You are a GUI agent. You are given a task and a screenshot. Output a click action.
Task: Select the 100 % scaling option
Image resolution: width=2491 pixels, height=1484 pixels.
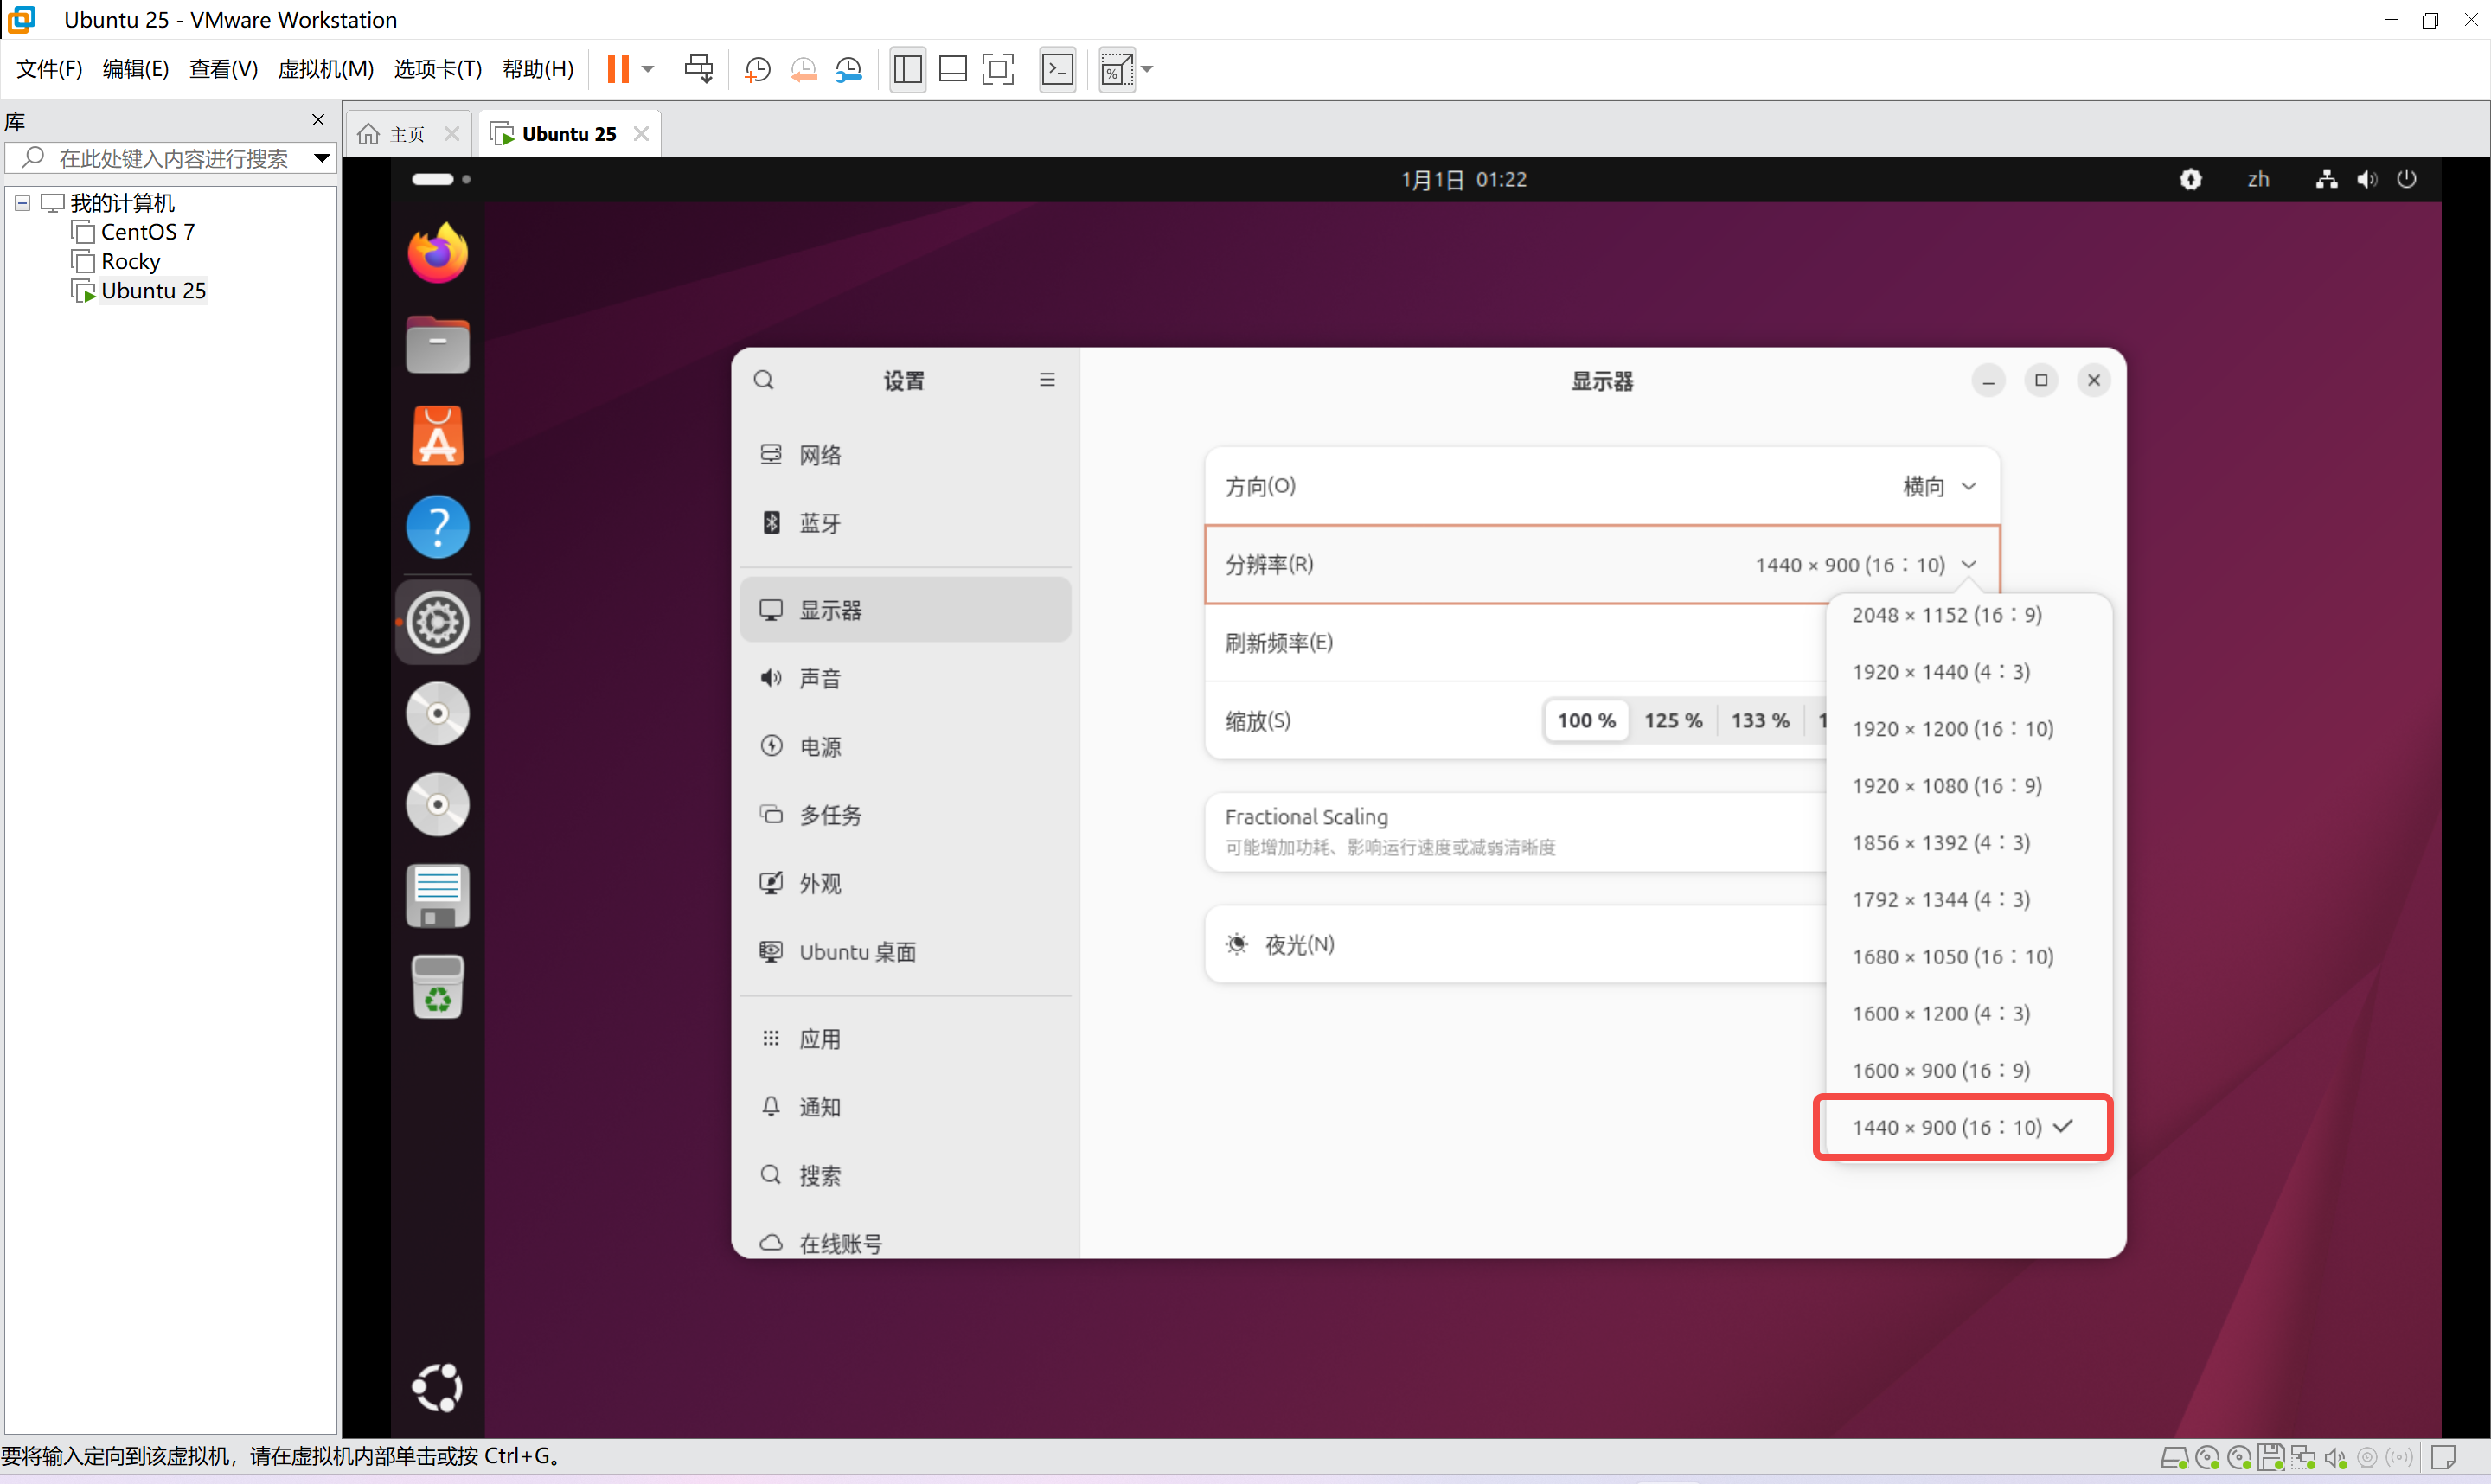click(1586, 720)
